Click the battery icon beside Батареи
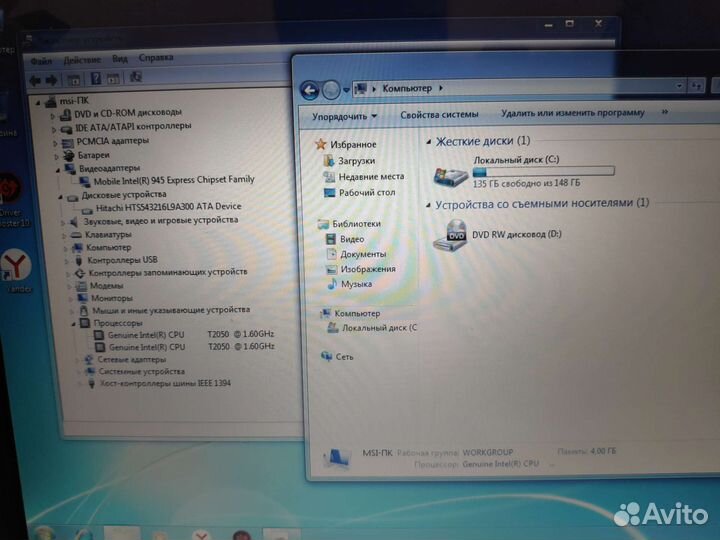 pyautogui.click(x=69, y=156)
